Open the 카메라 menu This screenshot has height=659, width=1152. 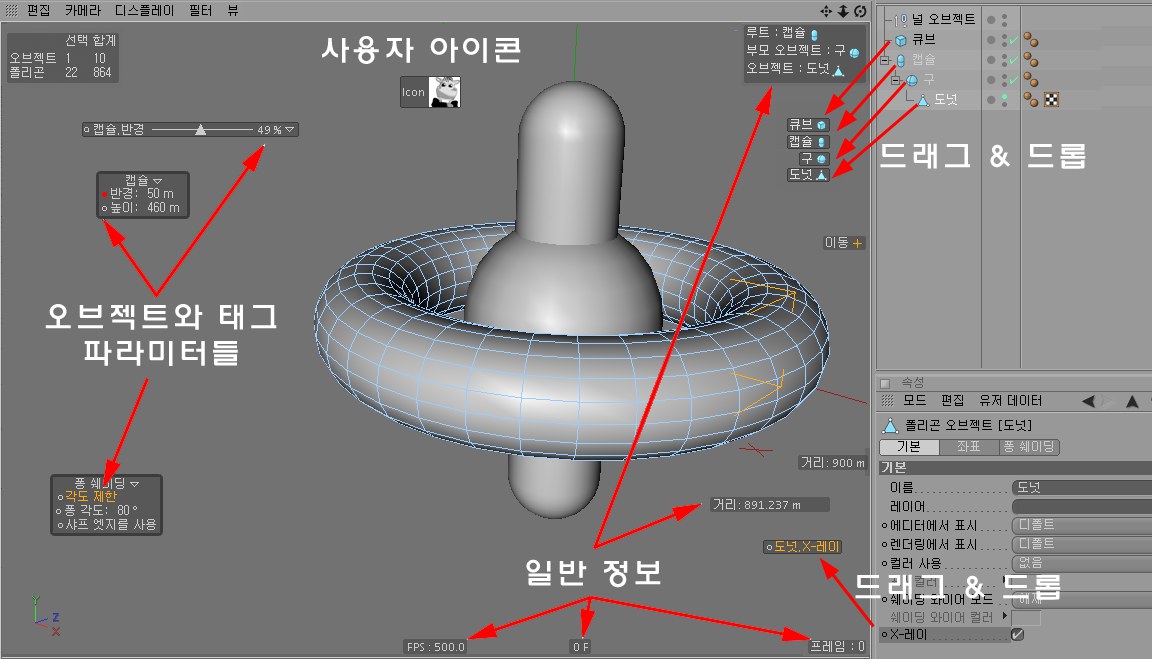pos(82,10)
